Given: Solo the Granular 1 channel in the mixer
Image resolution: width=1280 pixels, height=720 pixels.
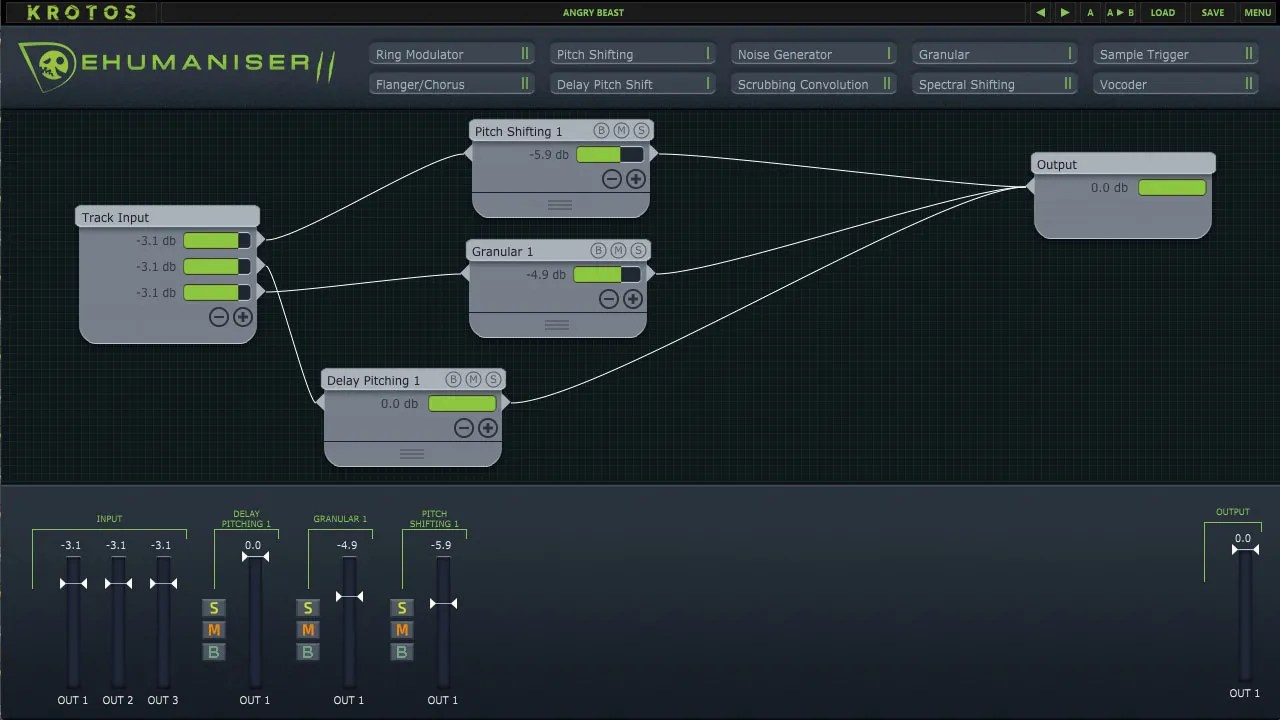Looking at the screenshot, I should point(308,607).
